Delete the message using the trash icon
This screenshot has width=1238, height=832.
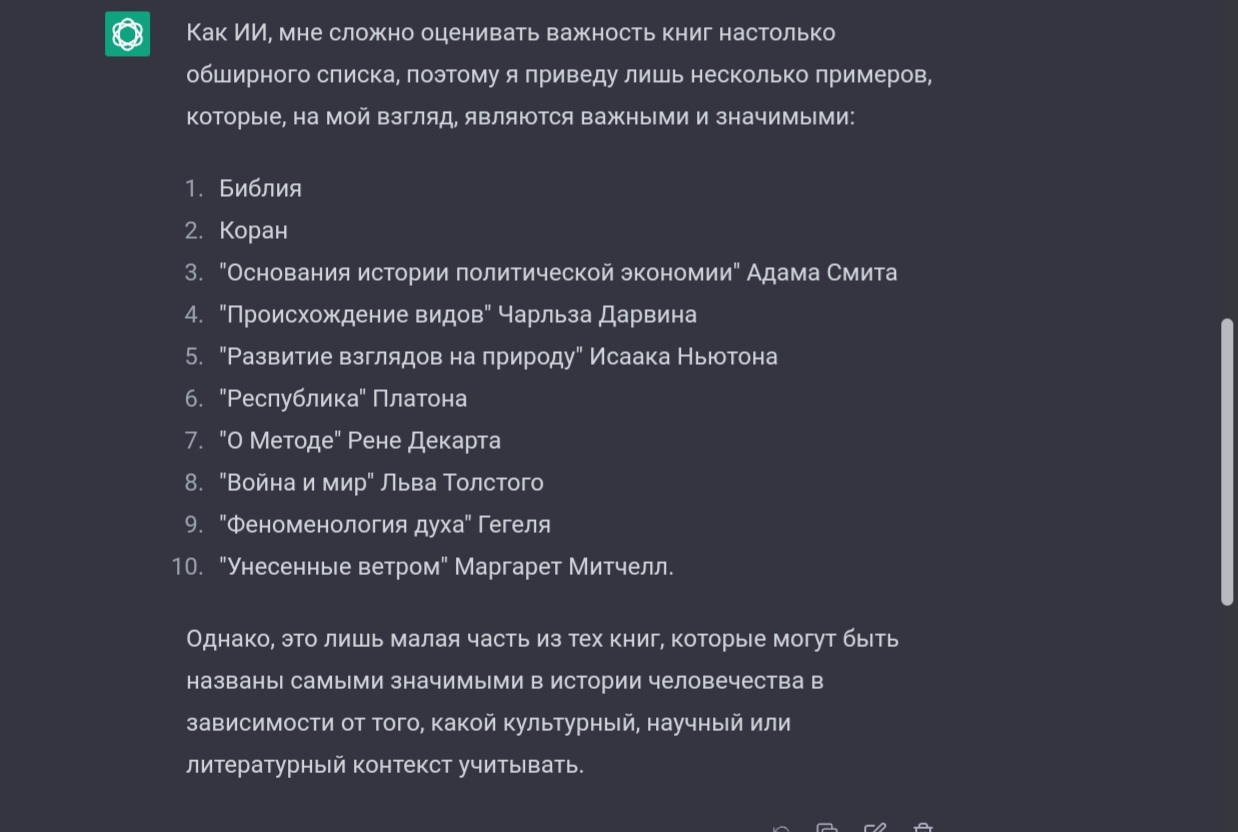pyautogui.click(x=923, y=828)
